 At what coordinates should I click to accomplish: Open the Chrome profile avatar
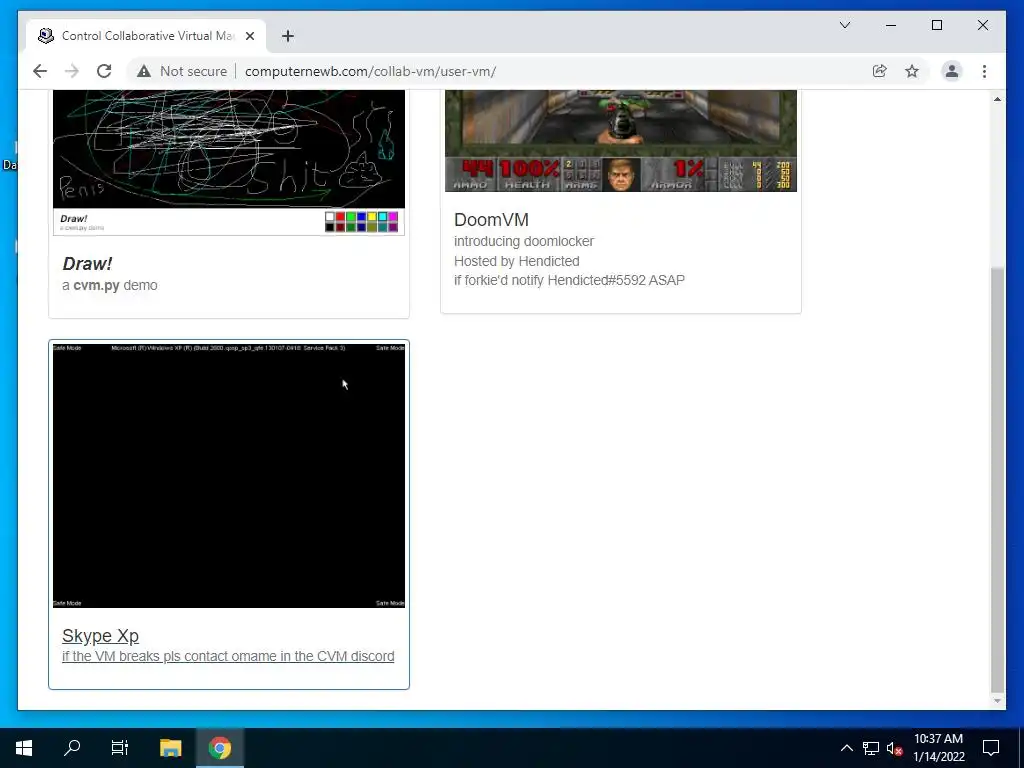(x=952, y=71)
